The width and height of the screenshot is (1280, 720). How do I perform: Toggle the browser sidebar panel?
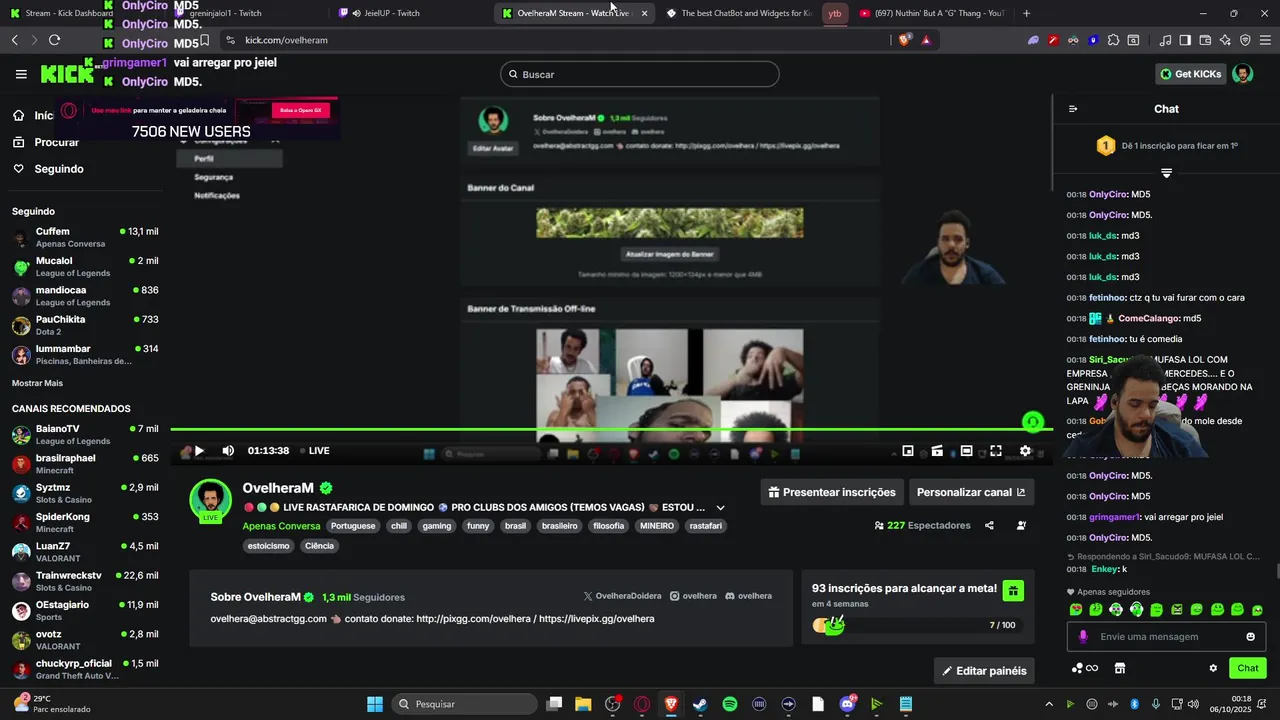pyautogui.click(x=1185, y=40)
